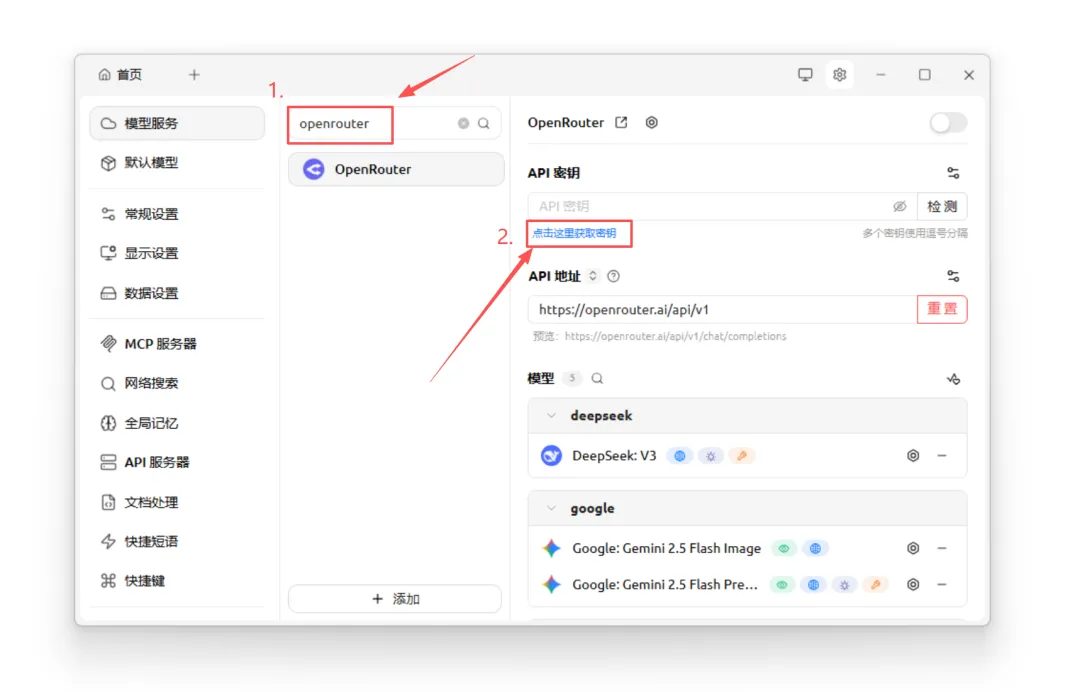Select Google: Gemini 2.5 Flash Image row
Image resolution: width=1080 pixels, height=692 pixels.
coord(747,548)
